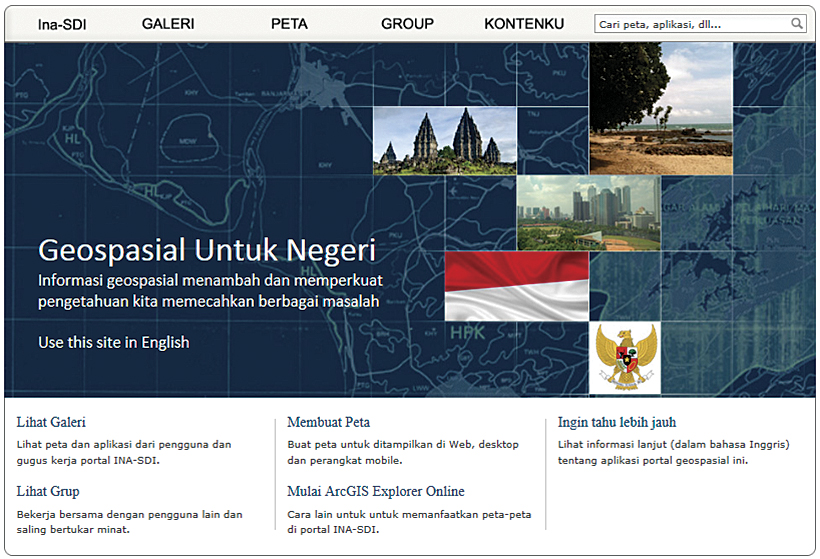Open the Lihat Grup link
This screenshot has height=559, width=820.
(48, 491)
